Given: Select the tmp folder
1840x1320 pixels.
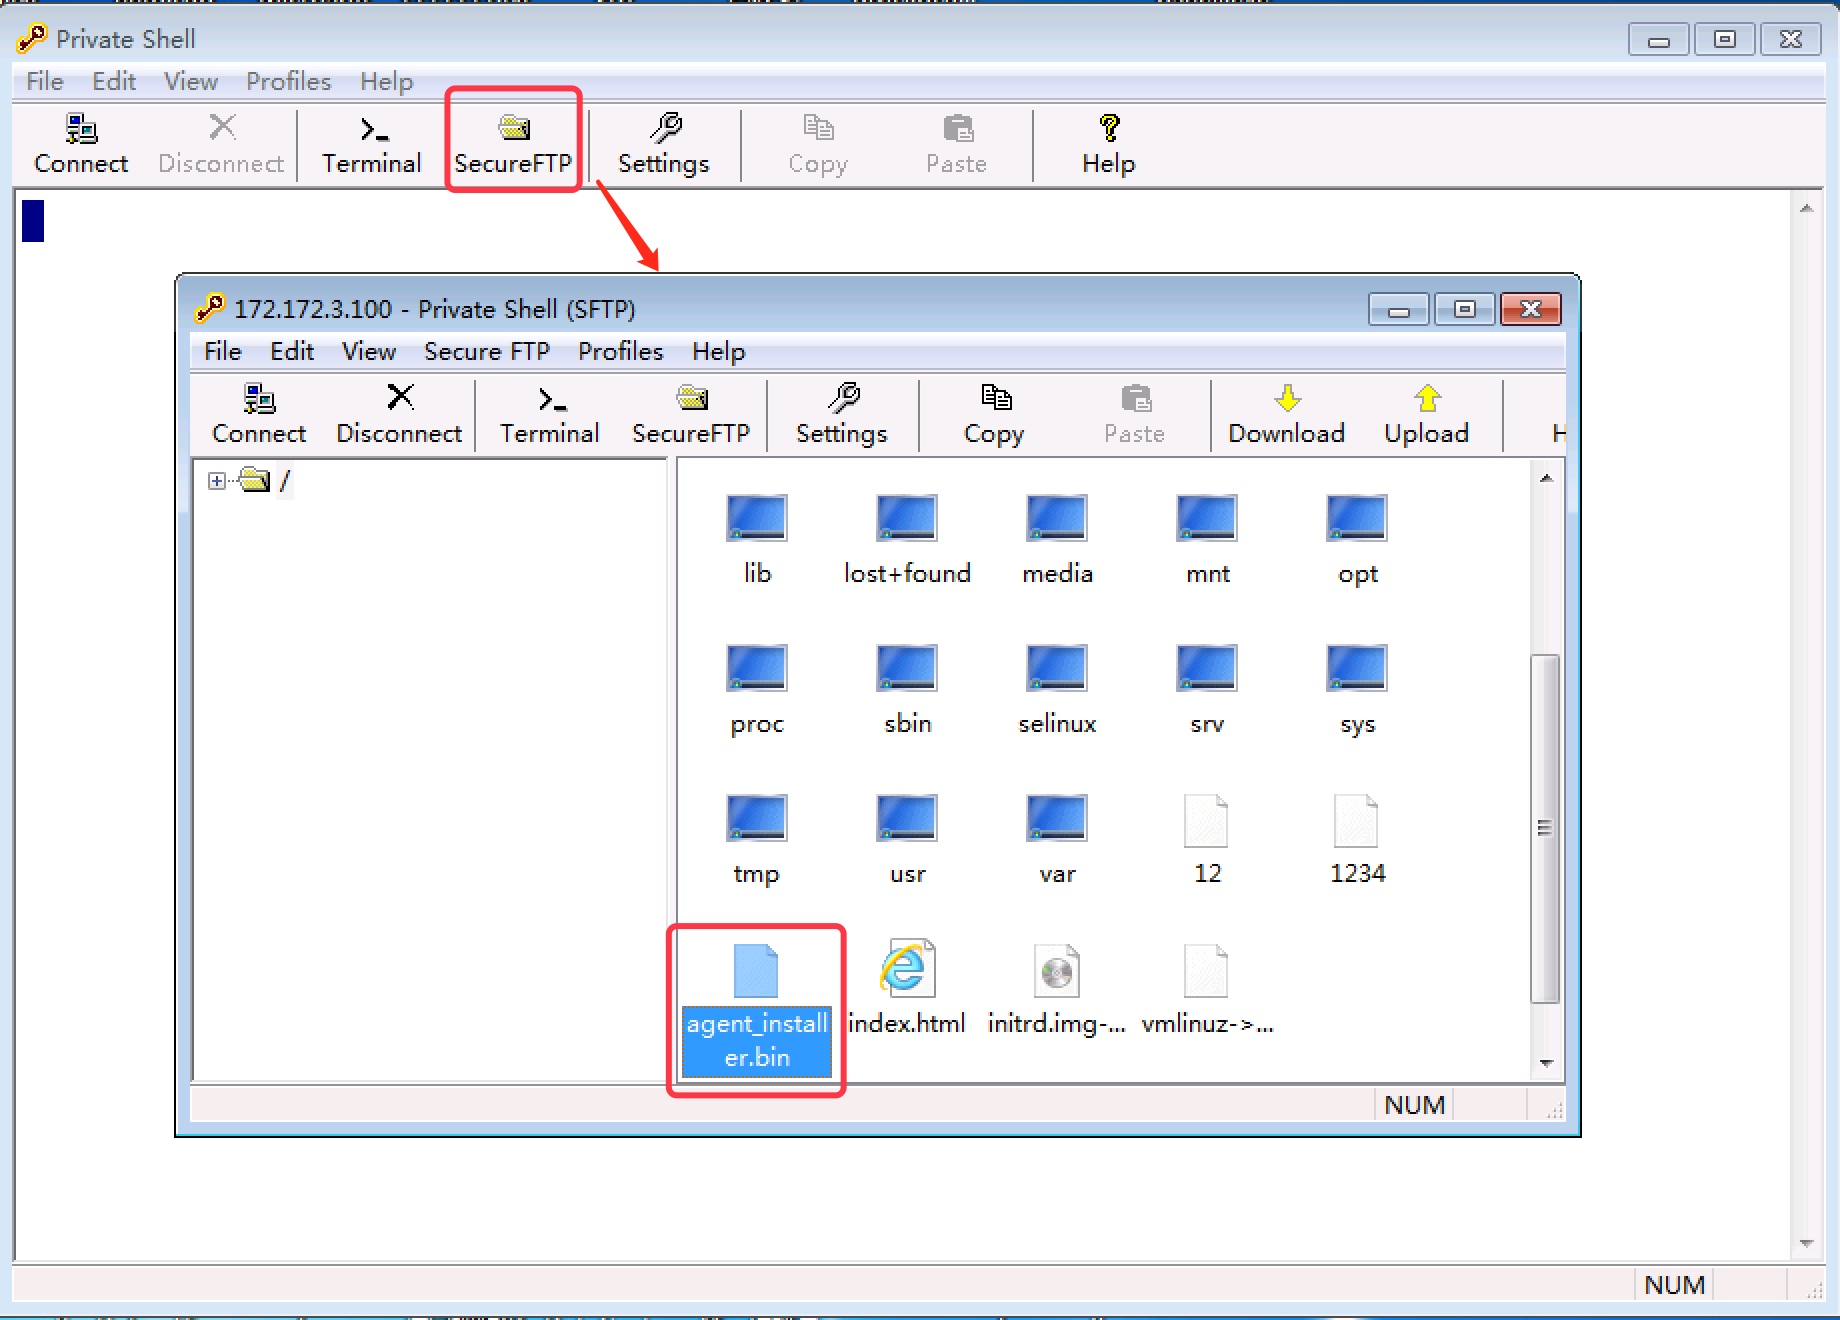Looking at the screenshot, I should tap(757, 840).
